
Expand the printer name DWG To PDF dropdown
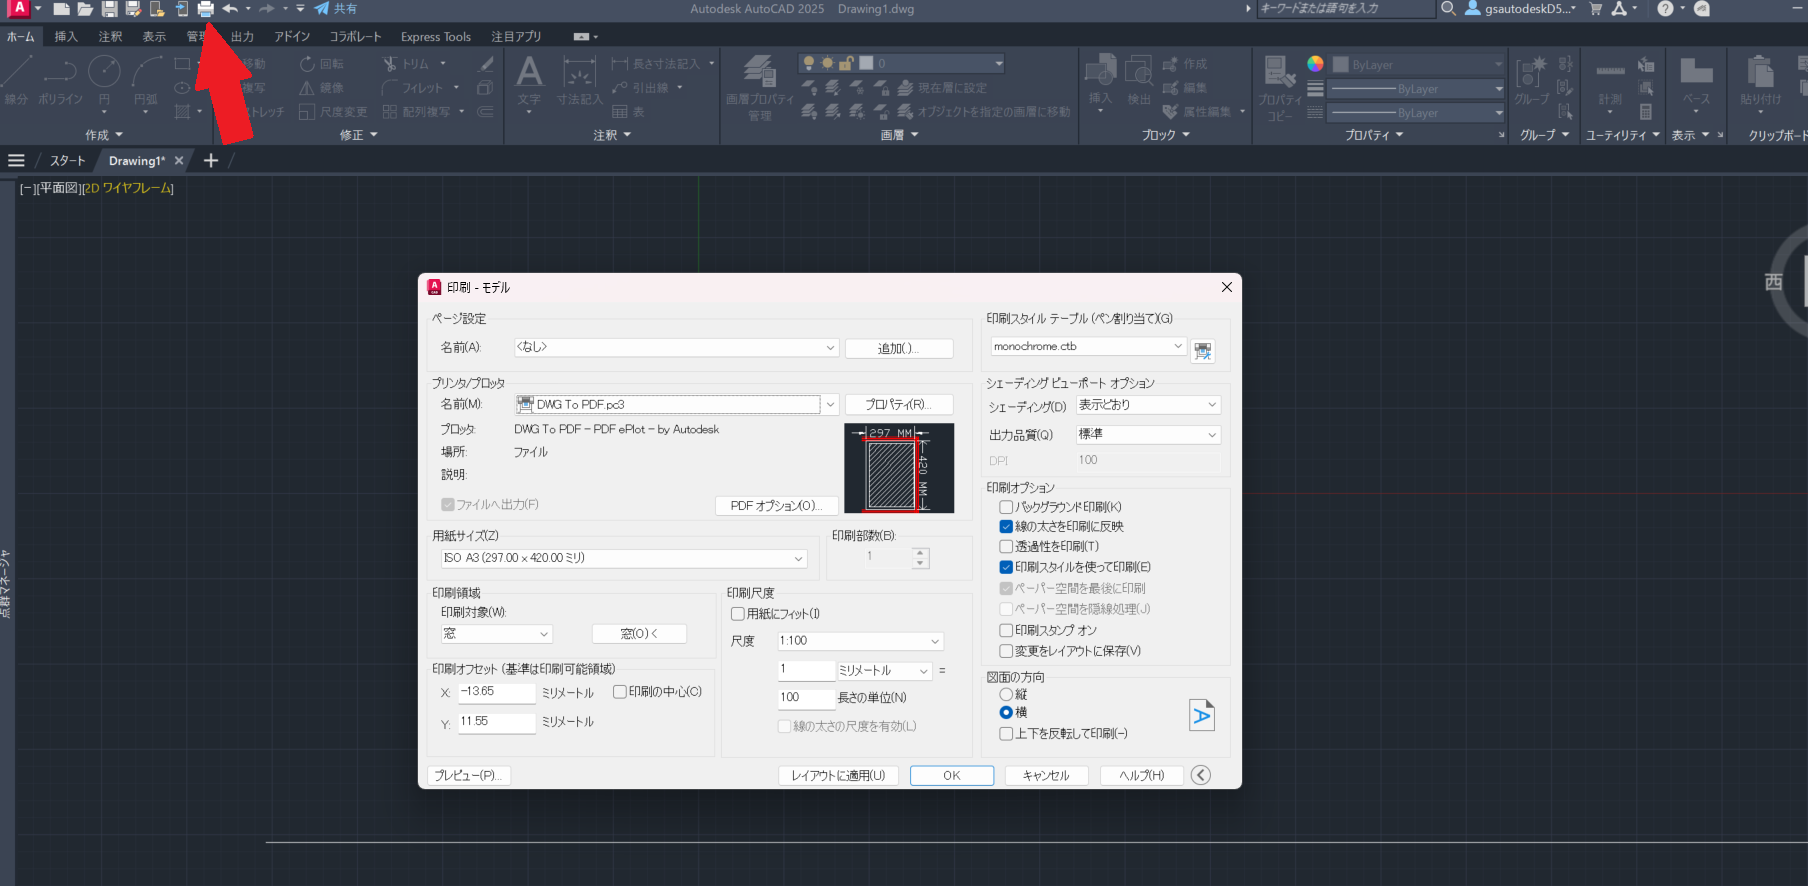830,405
